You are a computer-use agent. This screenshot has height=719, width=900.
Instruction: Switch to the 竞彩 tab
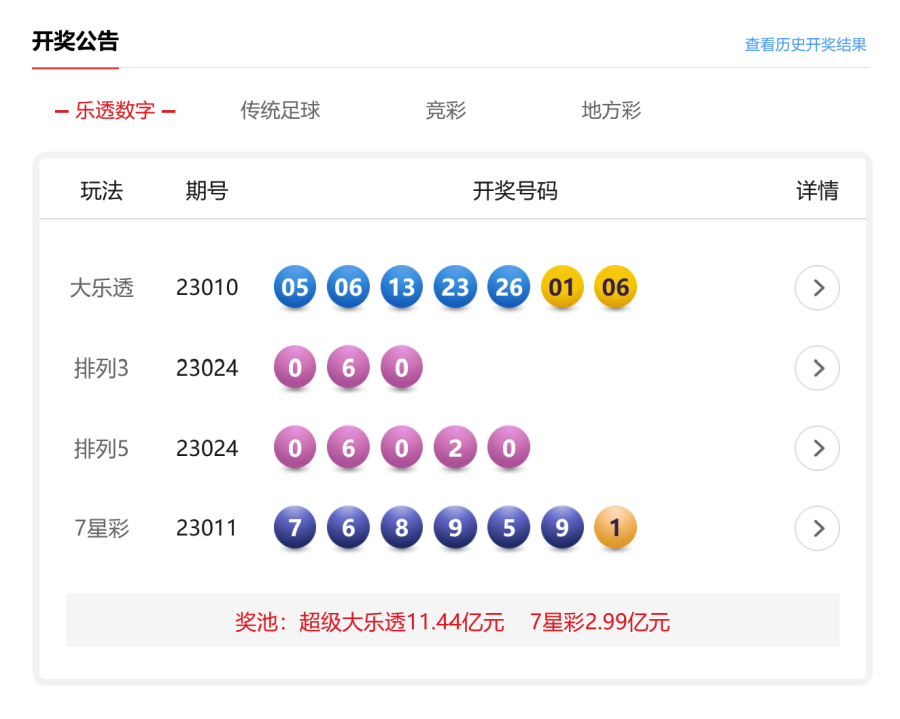446,111
